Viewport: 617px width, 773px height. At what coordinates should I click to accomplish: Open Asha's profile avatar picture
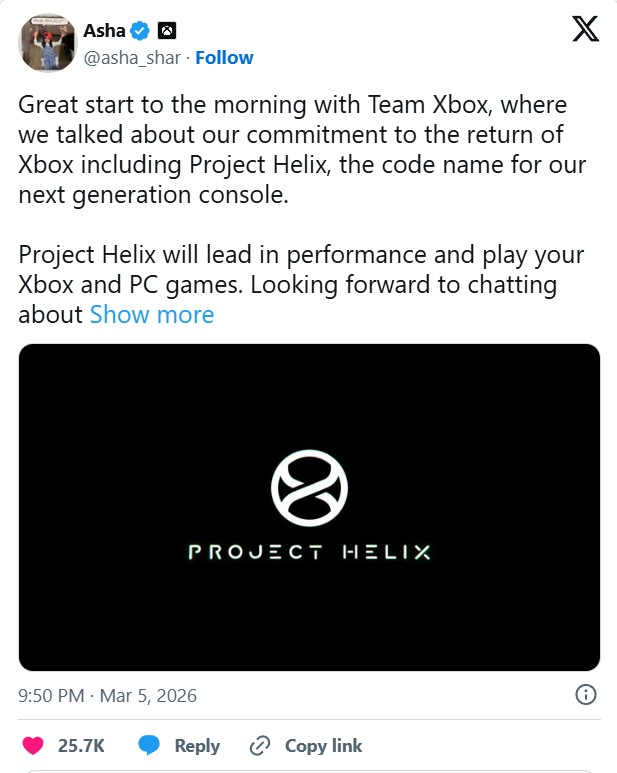(x=46, y=43)
